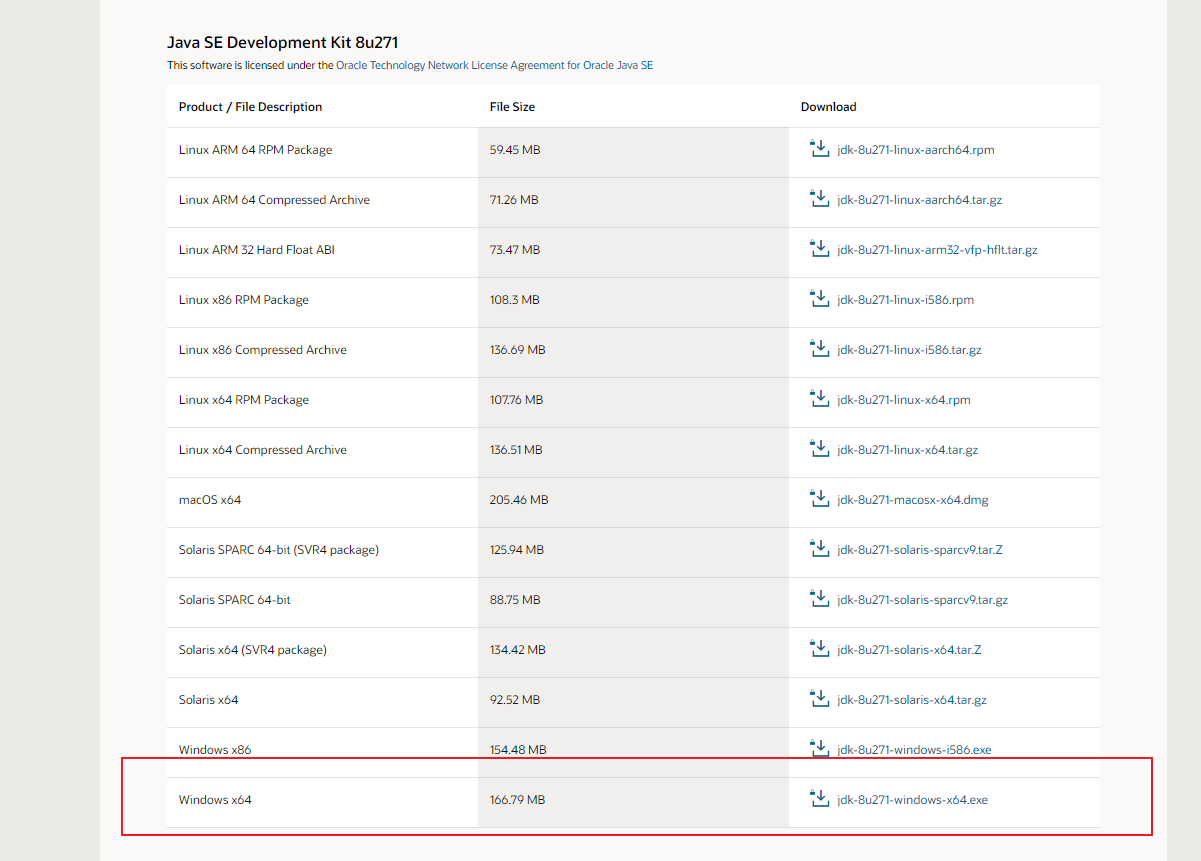Screen dimensions: 1201x861
Task: Download jdk-8u271-windows-i586.exe link
Action: click(x=915, y=750)
